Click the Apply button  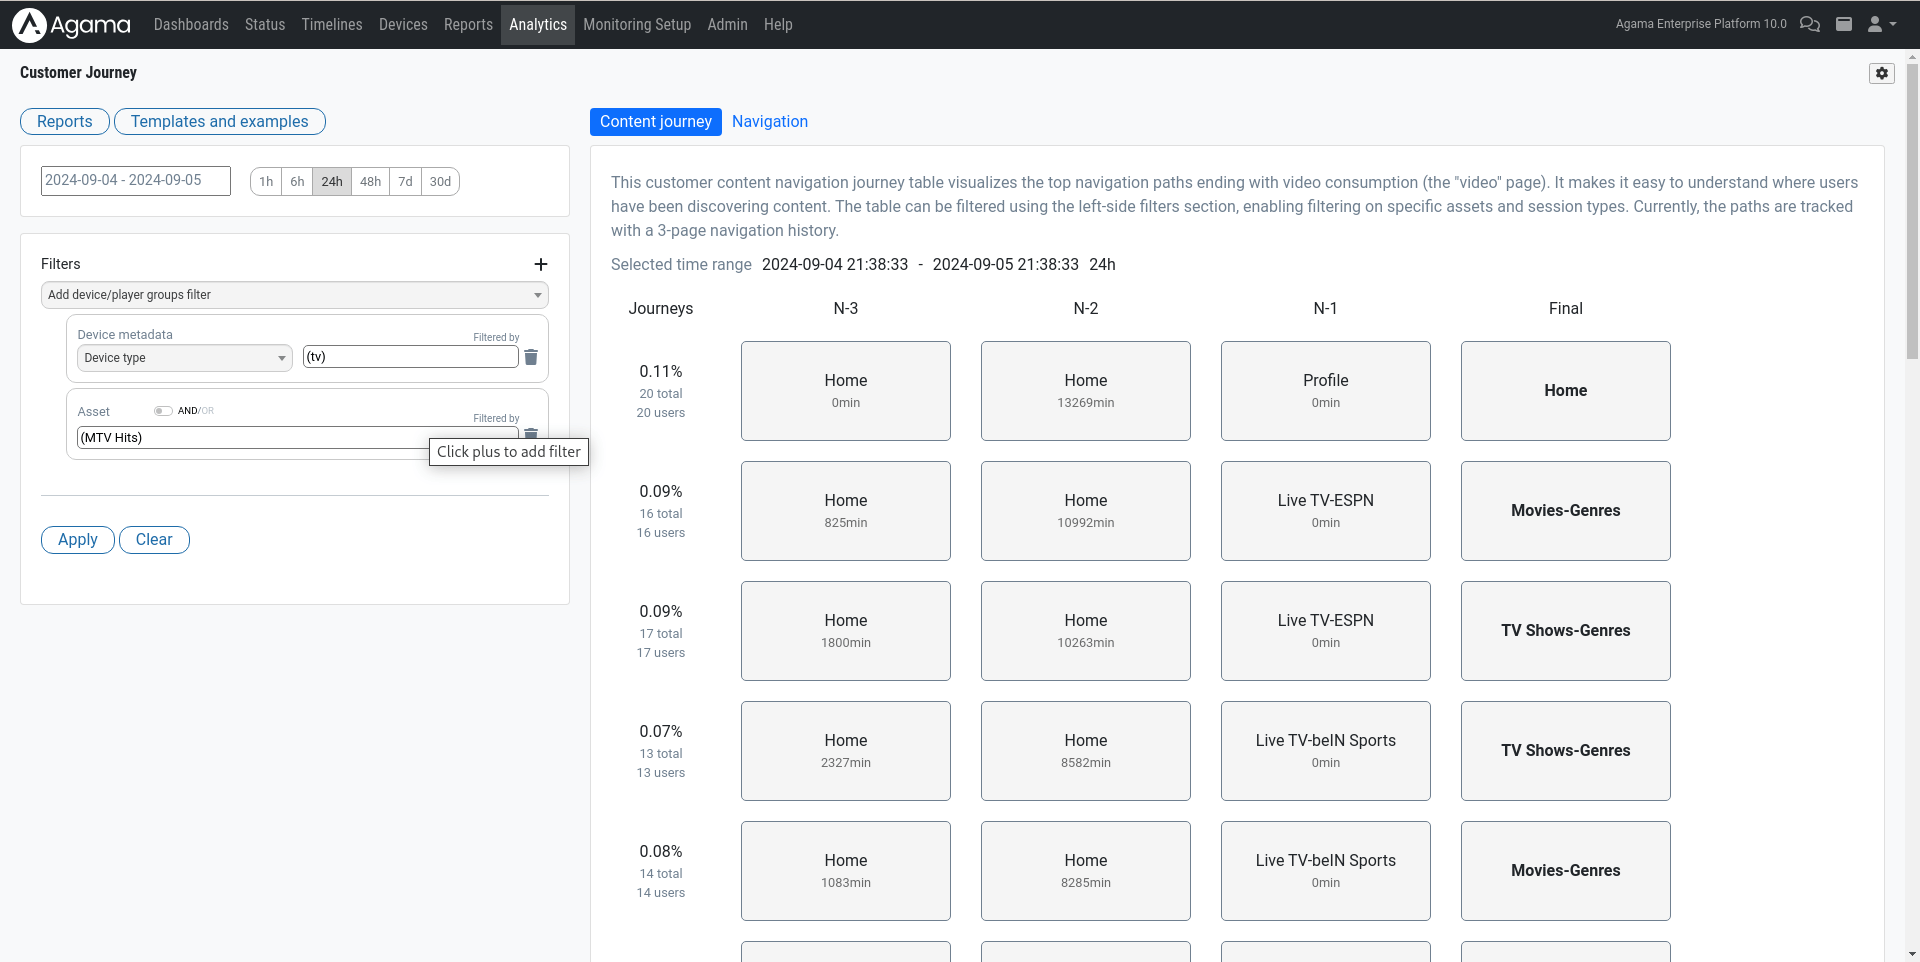tap(77, 539)
